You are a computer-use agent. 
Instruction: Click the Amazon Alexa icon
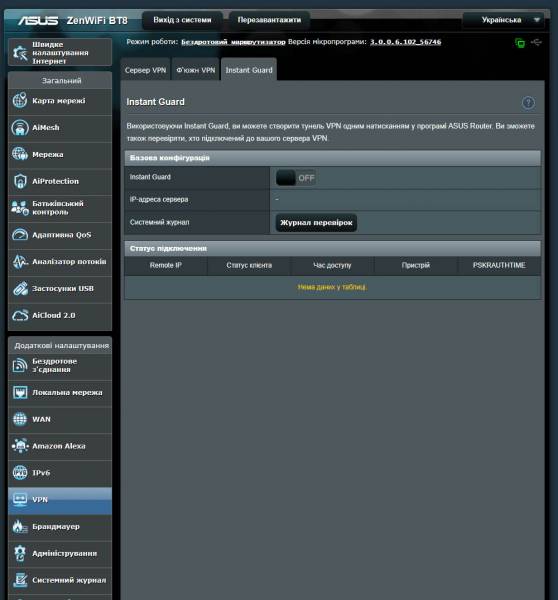pos(20,446)
